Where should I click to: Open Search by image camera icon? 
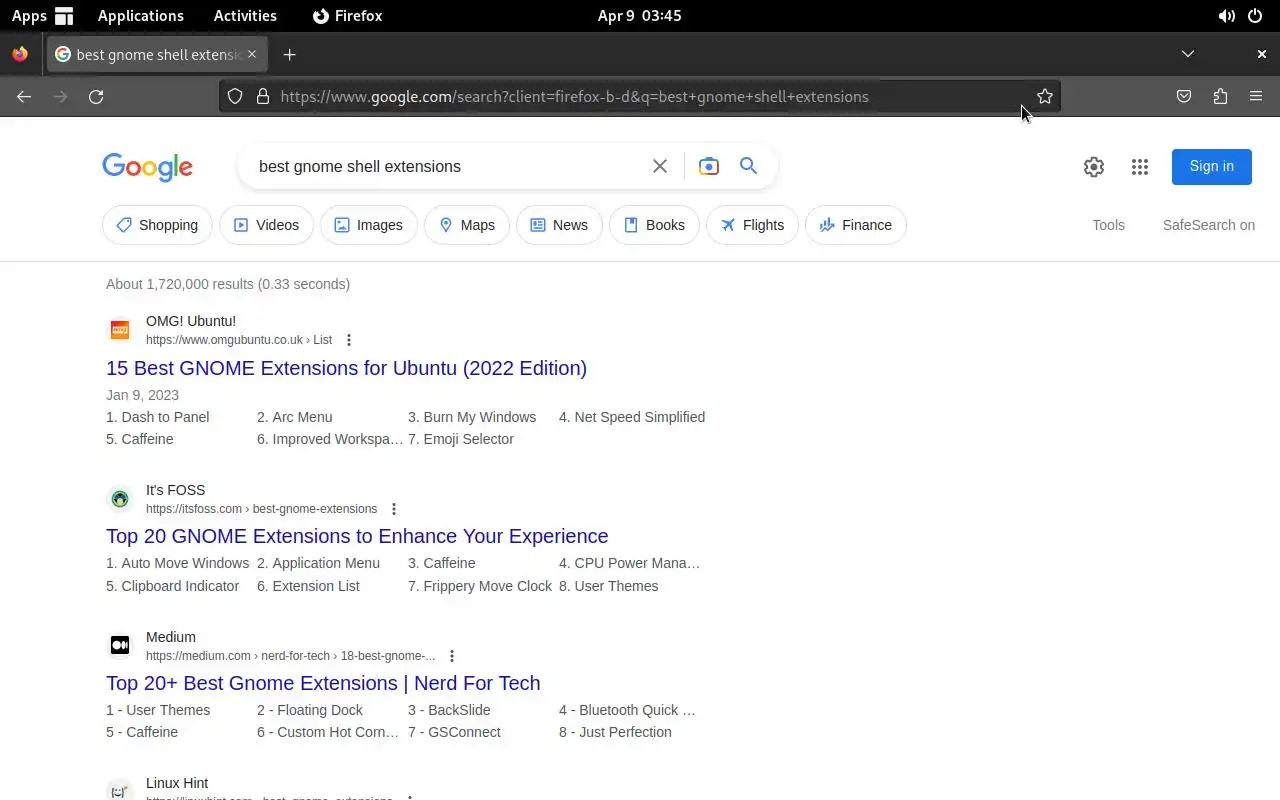click(709, 166)
